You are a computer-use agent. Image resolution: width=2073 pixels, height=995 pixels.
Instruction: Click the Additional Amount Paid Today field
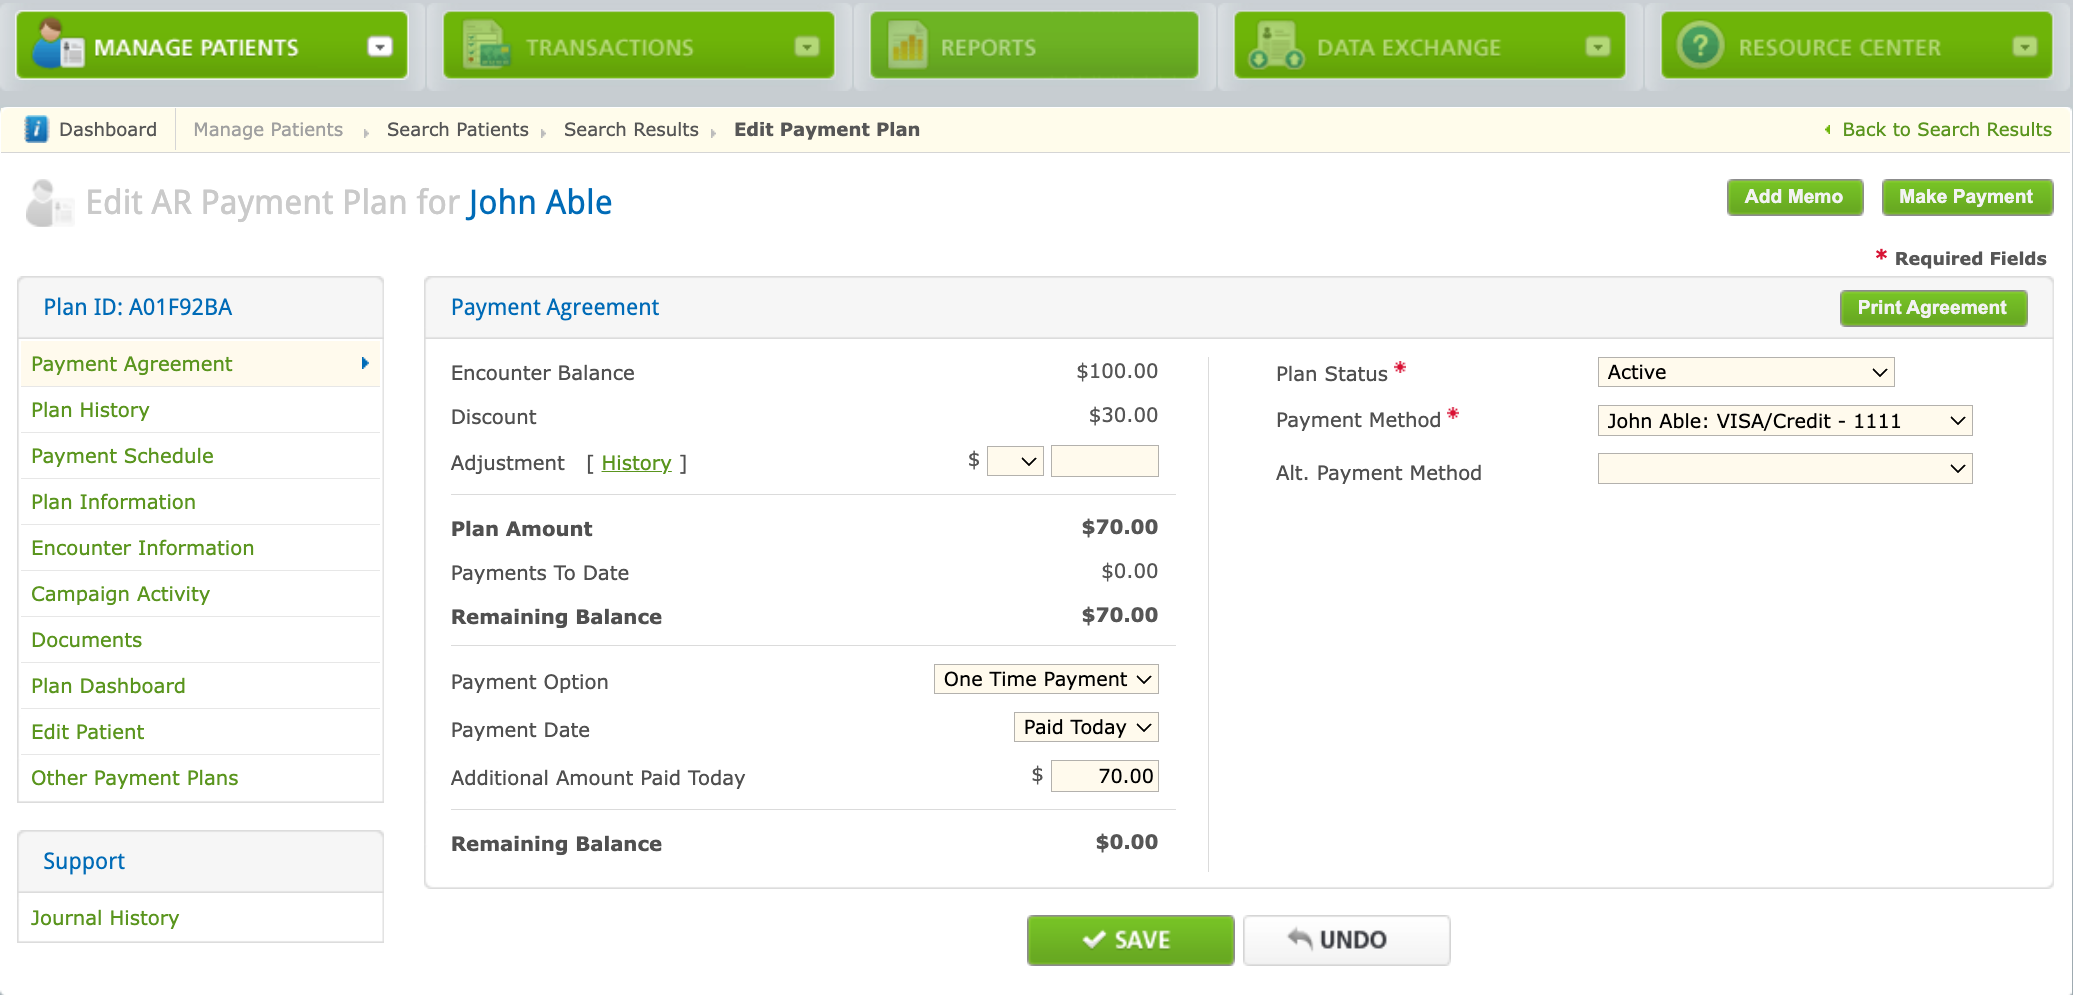[x=1104, y=776]
